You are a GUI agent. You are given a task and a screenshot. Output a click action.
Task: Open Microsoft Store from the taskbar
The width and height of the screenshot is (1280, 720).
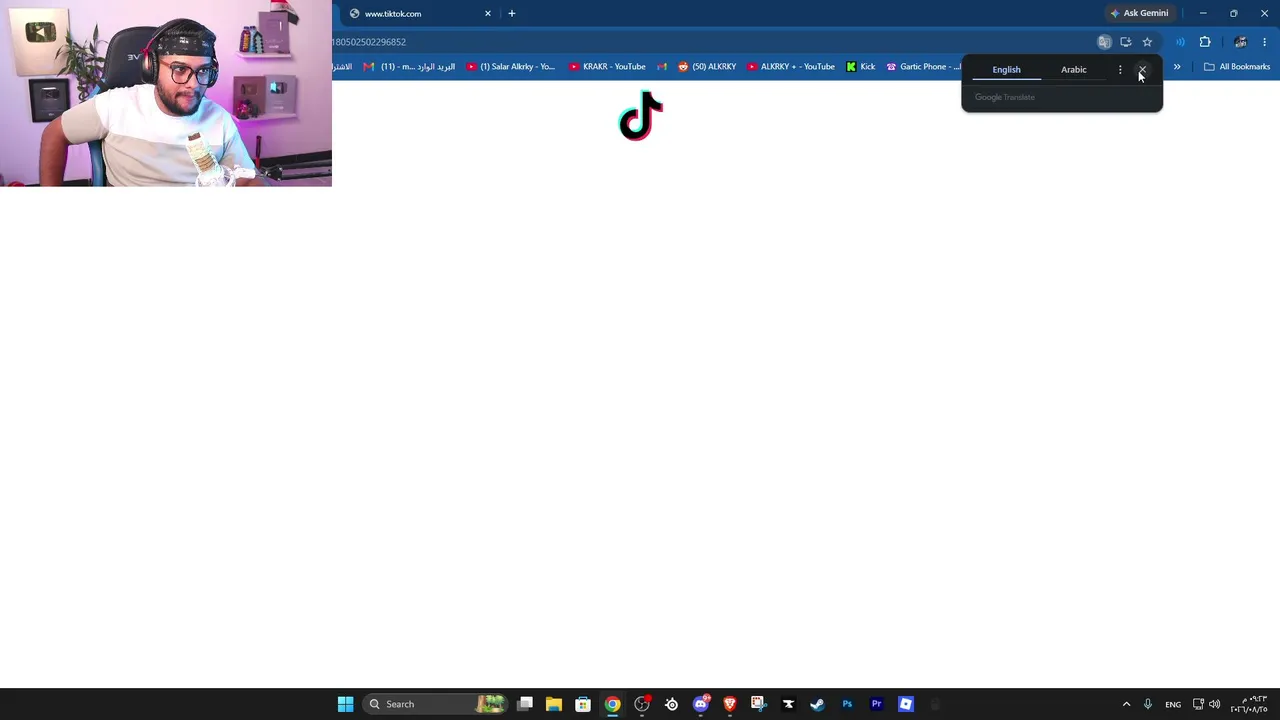coord(583,704)
